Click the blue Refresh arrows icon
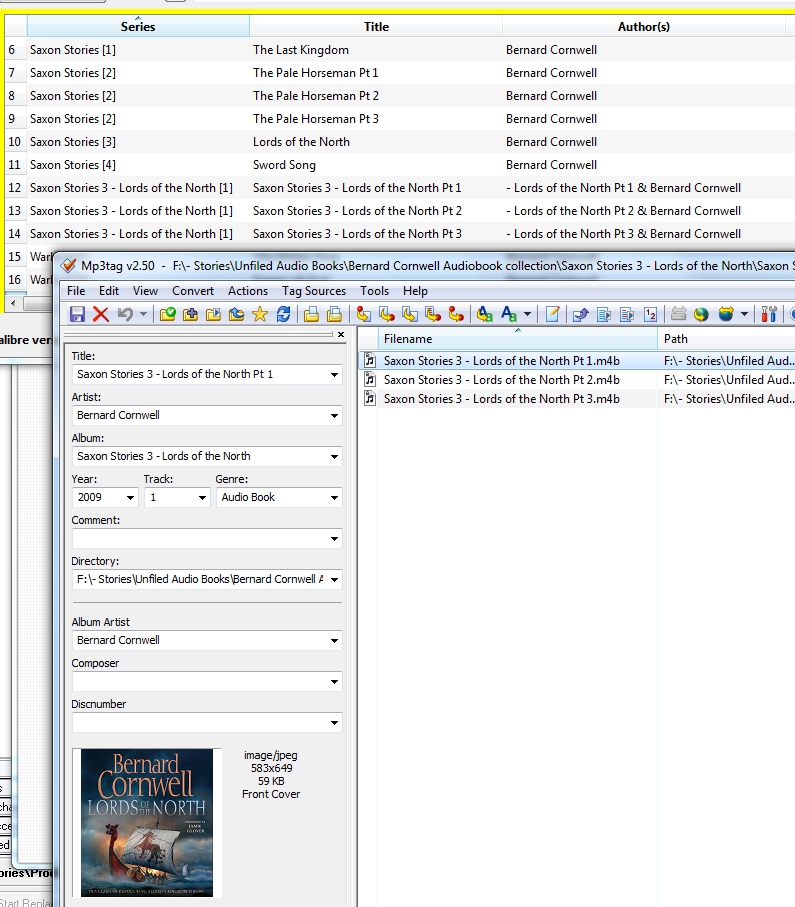 pyautogui.click(x=283, y=314)
